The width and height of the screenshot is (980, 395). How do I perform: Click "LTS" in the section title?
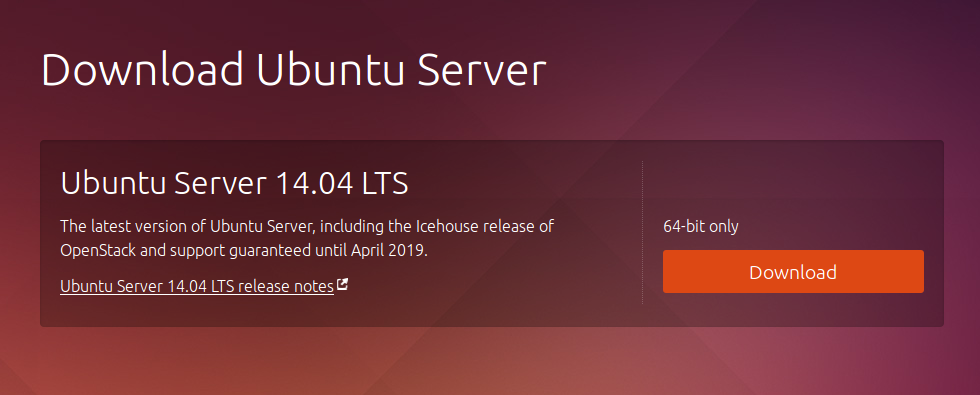[x=385, y=184]
